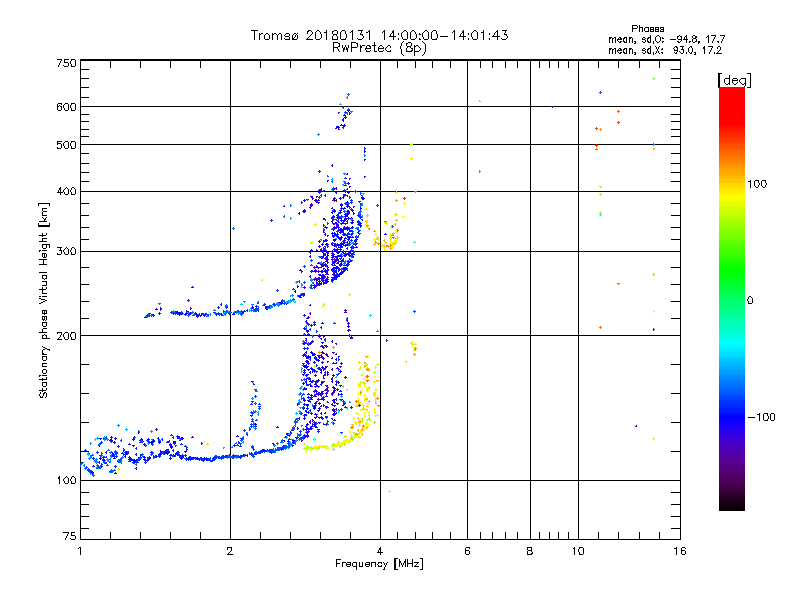800x600 pixels.
Task: Click the y-axis tick label '100'
Action: 66,480
